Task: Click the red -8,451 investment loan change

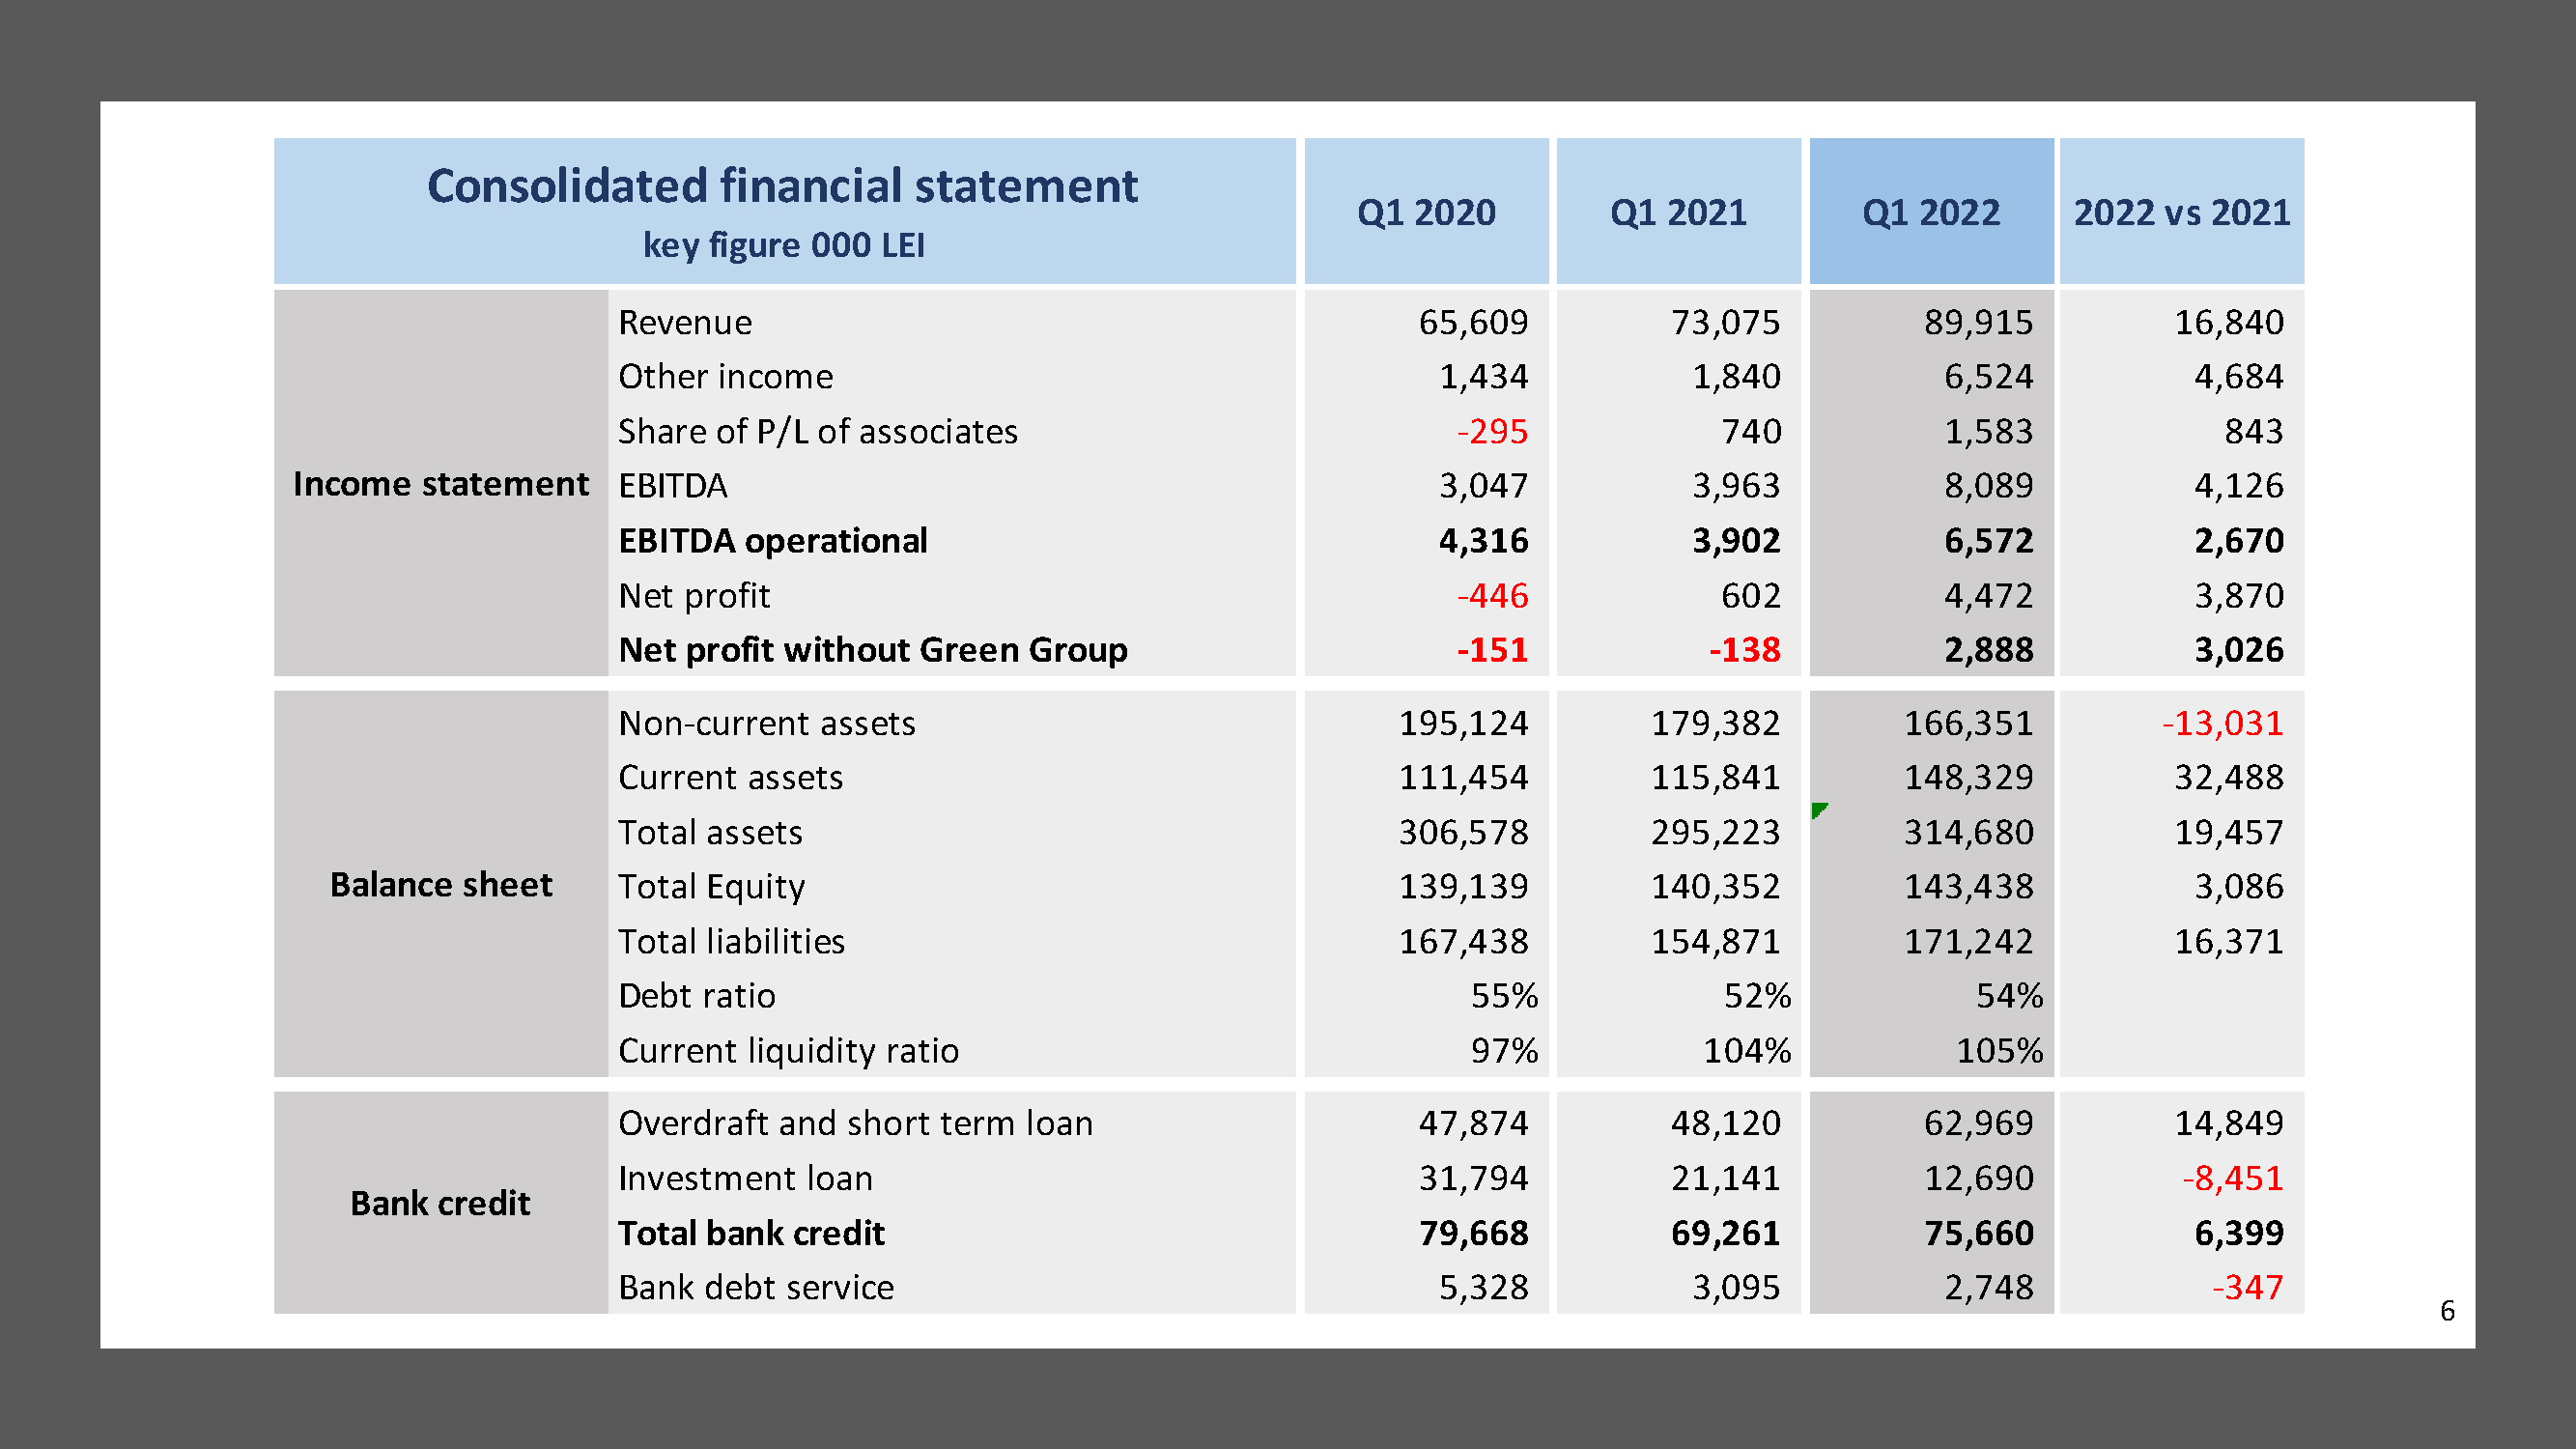Action: pyautogui.click(x=2232, y=1178)
